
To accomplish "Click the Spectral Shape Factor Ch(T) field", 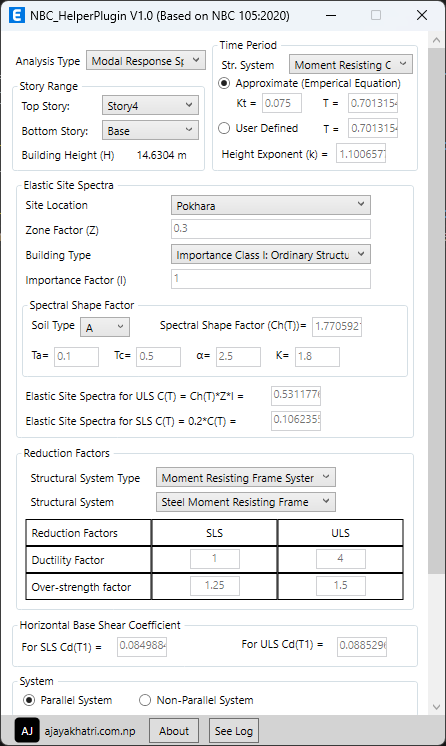I will [x=337, y=326].
